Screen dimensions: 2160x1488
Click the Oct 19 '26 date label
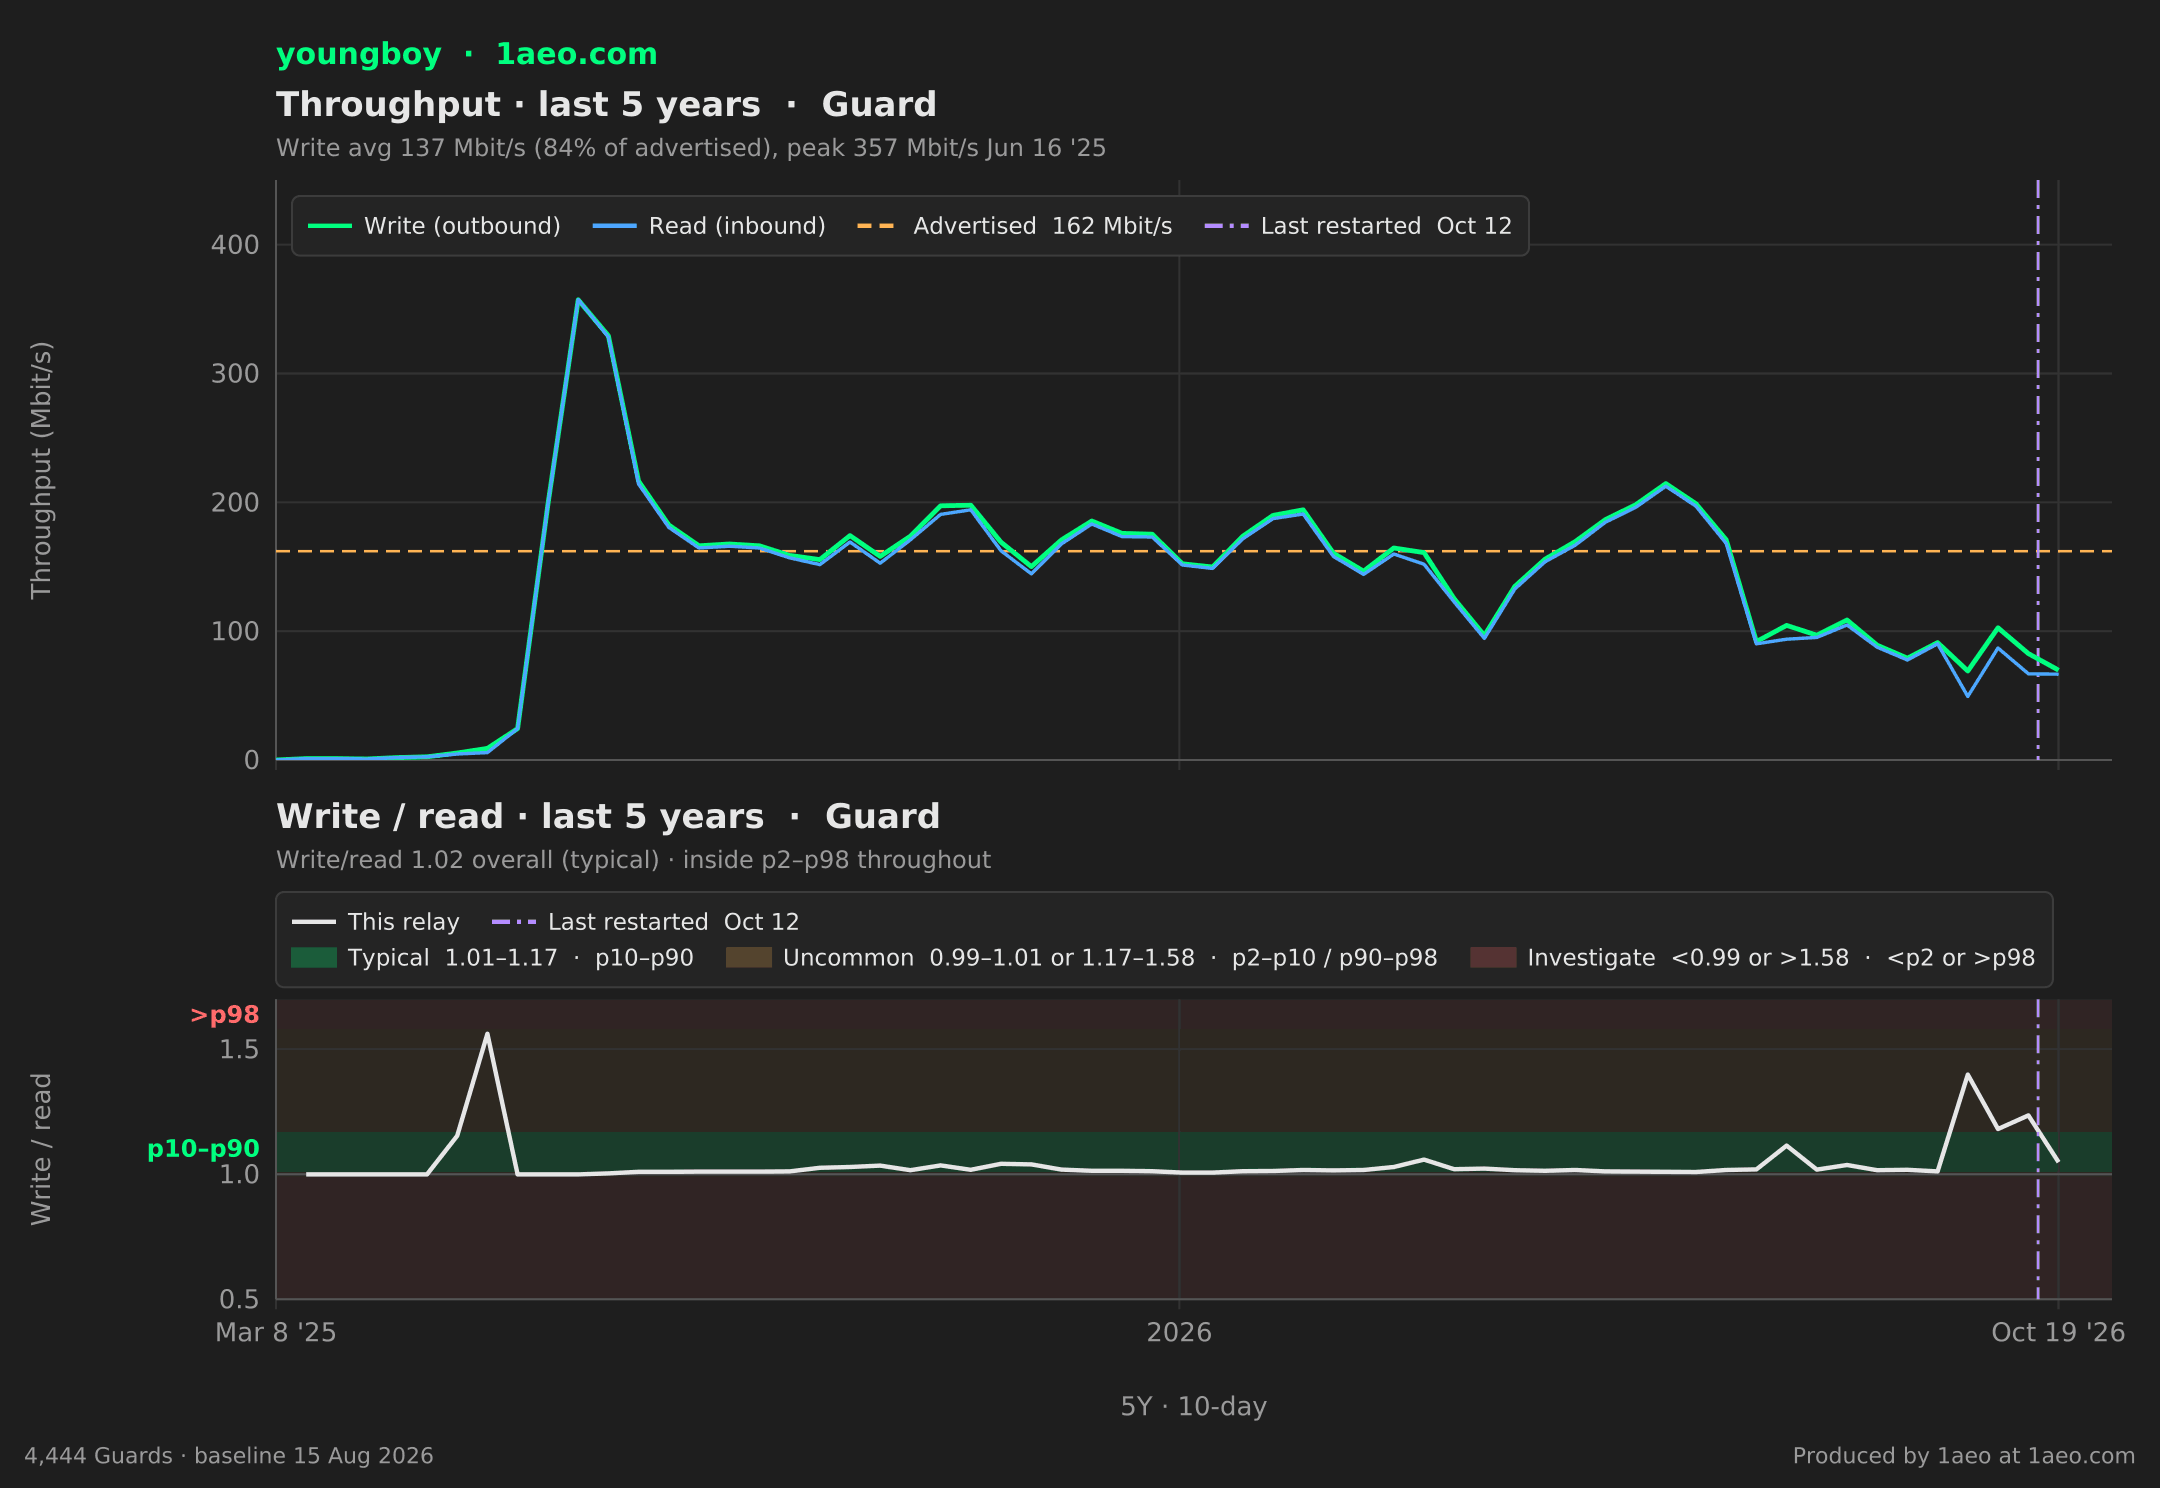point(2058,1333)
